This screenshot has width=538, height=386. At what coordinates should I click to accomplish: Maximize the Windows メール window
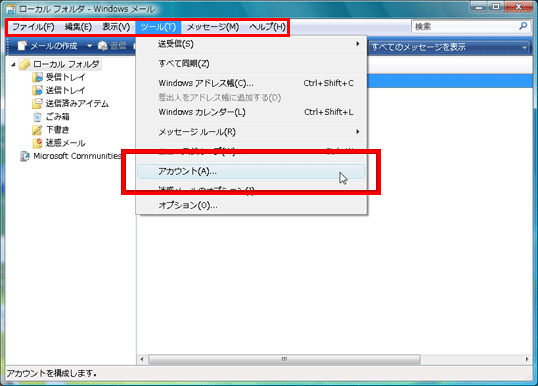tap(496, 7)
